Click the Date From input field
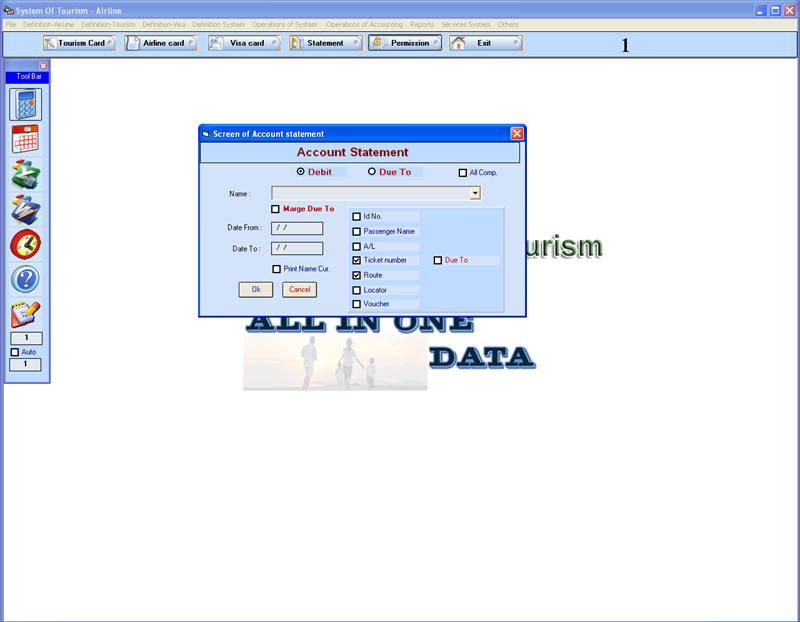Image resolution: width=800 pixels, height=622 pixels. click(x=297, y=228)
